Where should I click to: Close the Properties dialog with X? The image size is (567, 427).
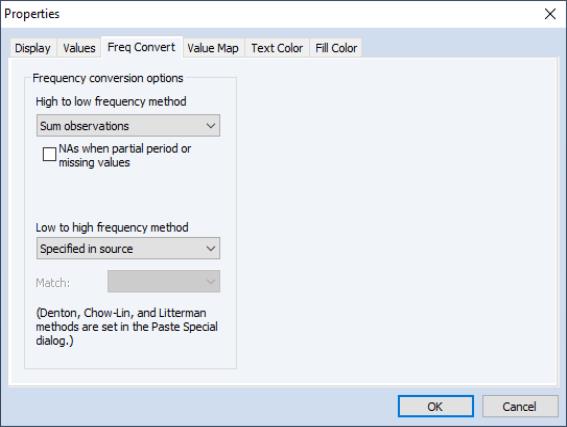[x=550, y=14]
